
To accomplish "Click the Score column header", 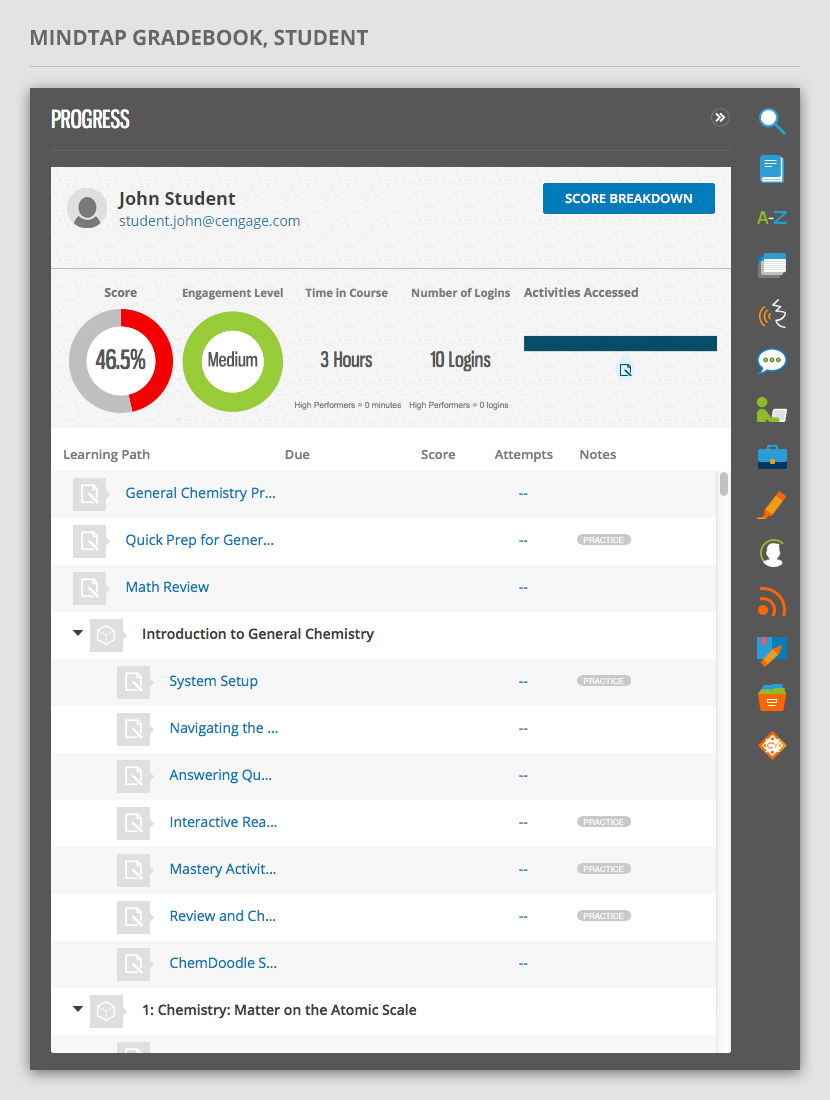I will (437, 454).
